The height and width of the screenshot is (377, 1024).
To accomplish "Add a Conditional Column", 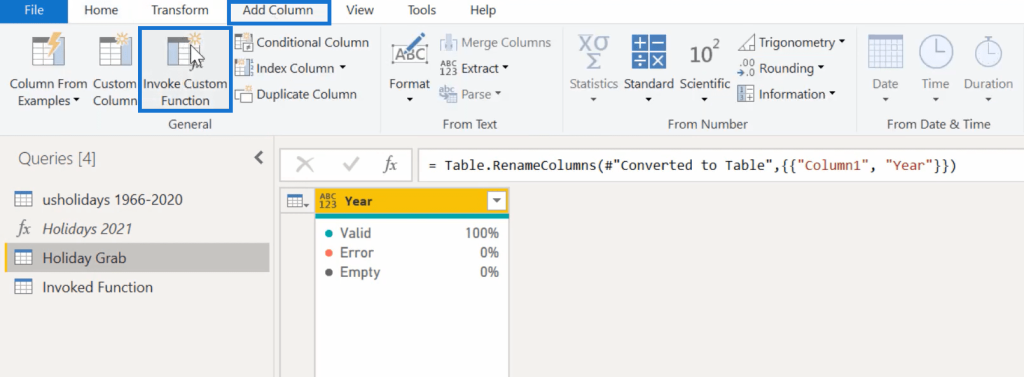I will (x=302, y=42).
